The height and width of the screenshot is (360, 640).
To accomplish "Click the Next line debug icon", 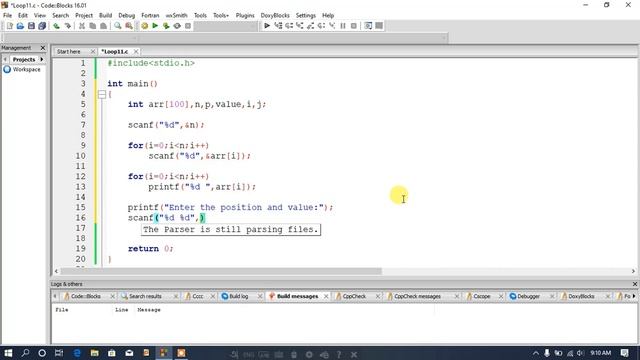I will coord(289,26).
